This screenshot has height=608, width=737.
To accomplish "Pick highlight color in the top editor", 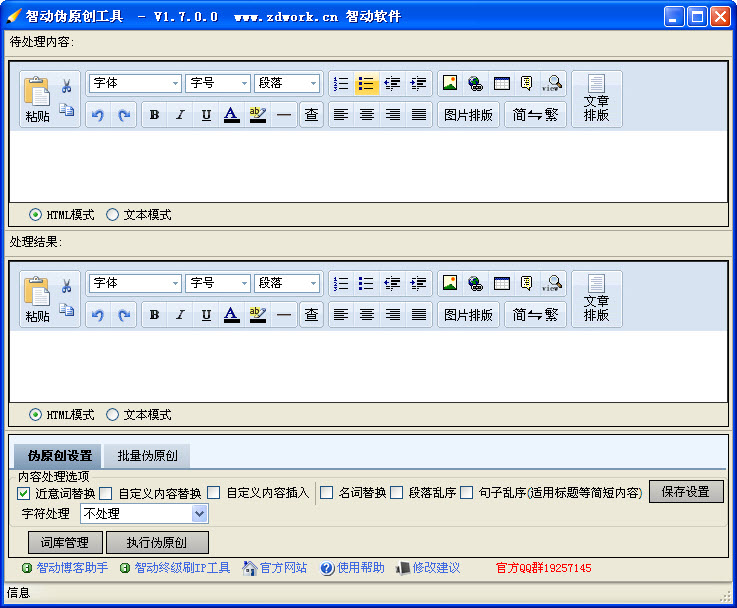I will pyautogui.click(x=258, y=115).
